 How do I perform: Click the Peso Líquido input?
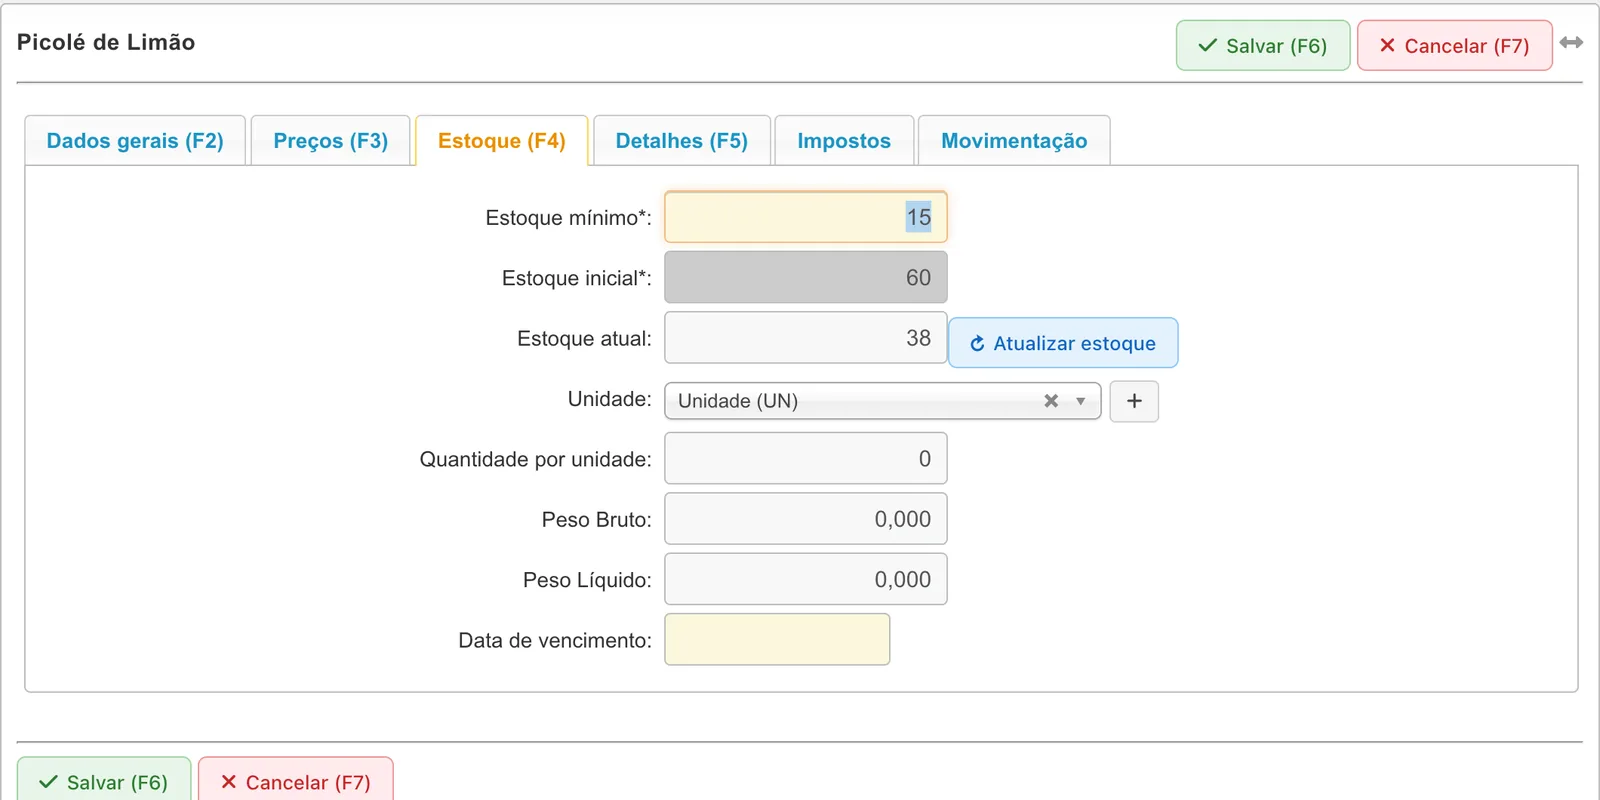point(806,579)
